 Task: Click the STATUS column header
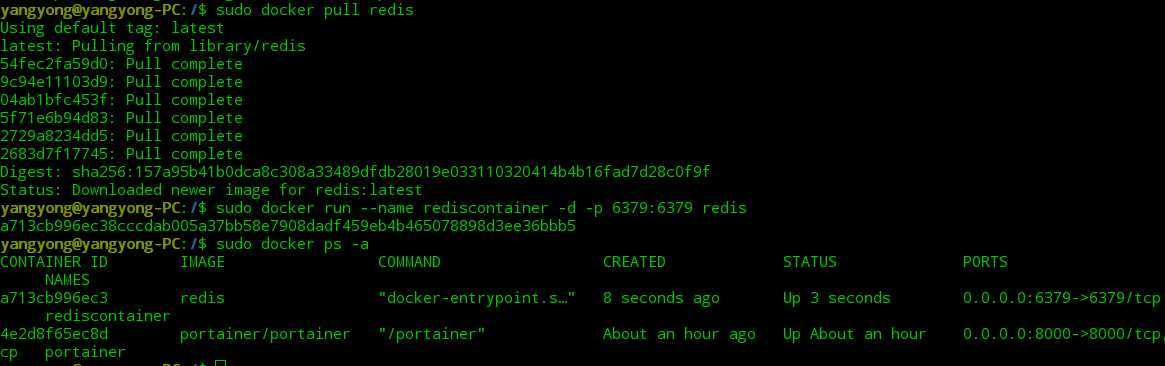810,262
